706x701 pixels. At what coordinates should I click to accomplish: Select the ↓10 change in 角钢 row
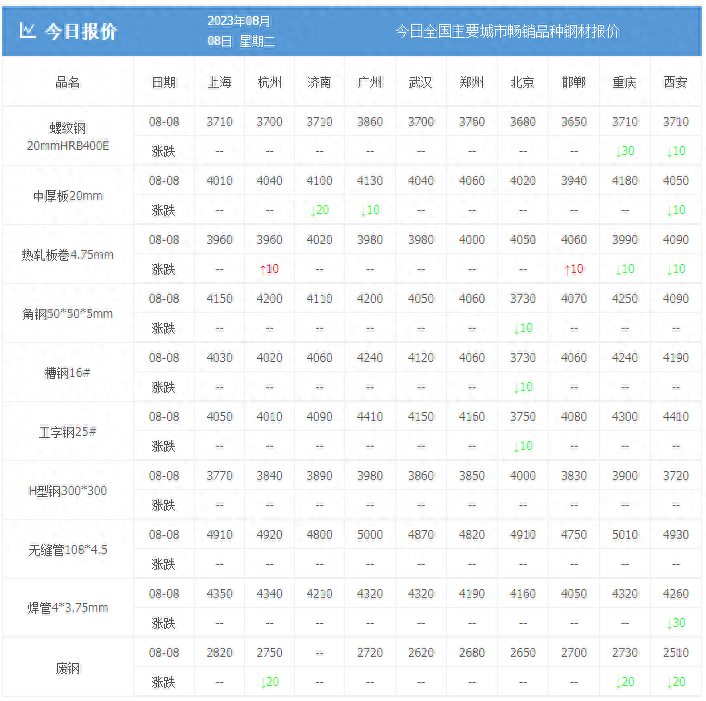[523, 328]
